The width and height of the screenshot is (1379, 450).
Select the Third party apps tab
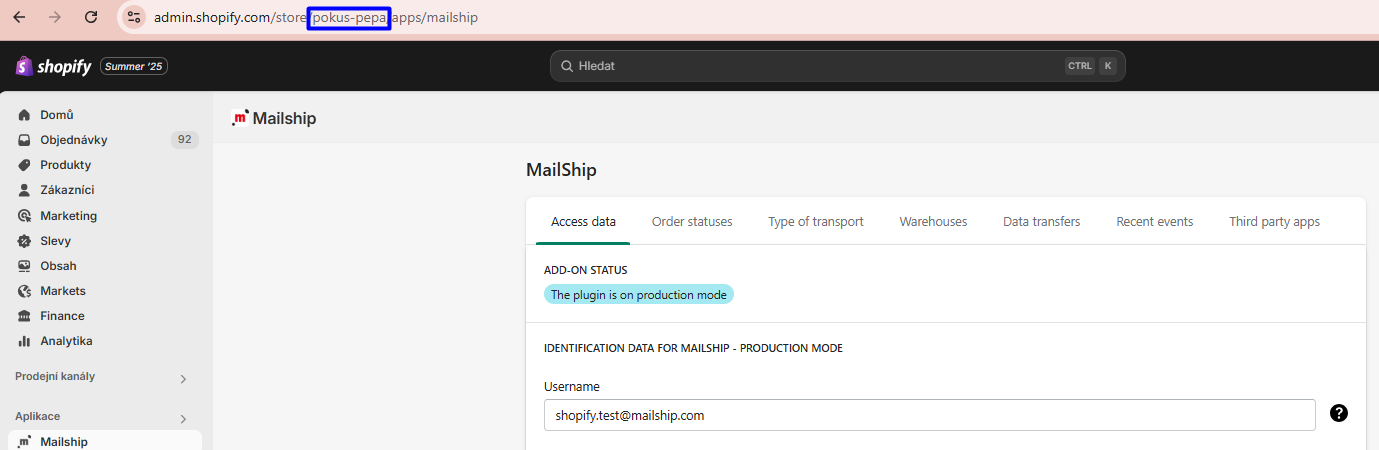pyautogui.click(x=1274, y=222)
